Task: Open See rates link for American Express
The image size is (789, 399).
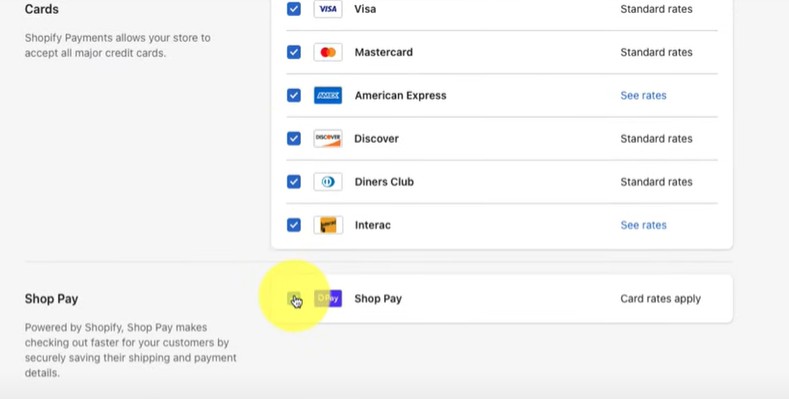Action: click(x=643, y=96)
